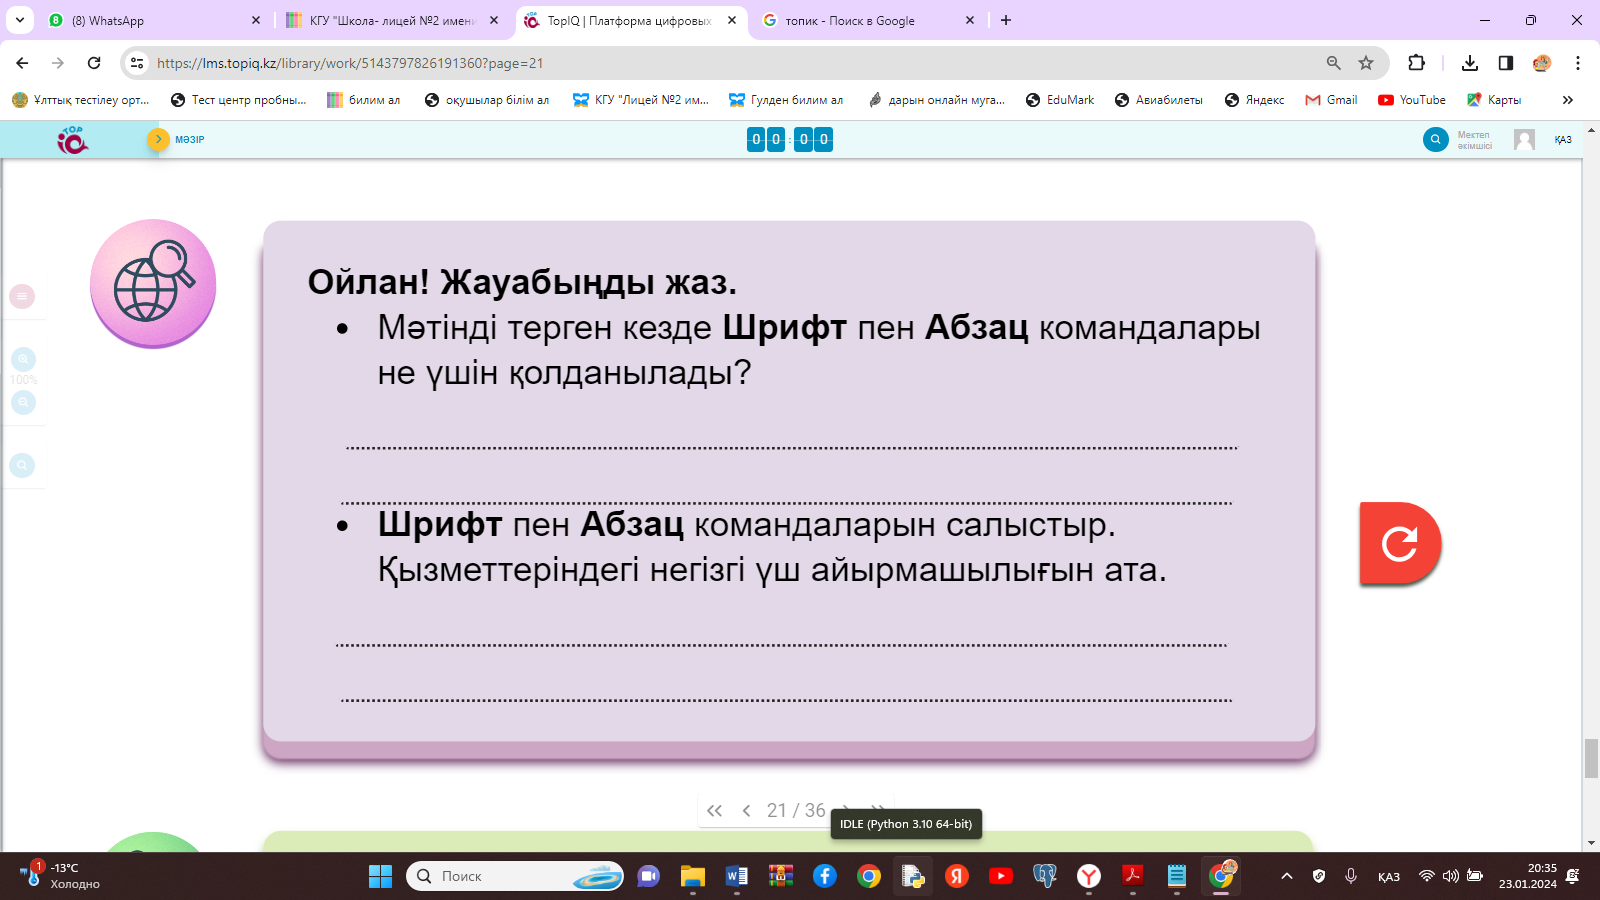Image resolution: width=1600 pixels, height=900 pixels.
Task: Open the pgAdmin elephant taskbar icon
Action: [x=1045, y=876]
